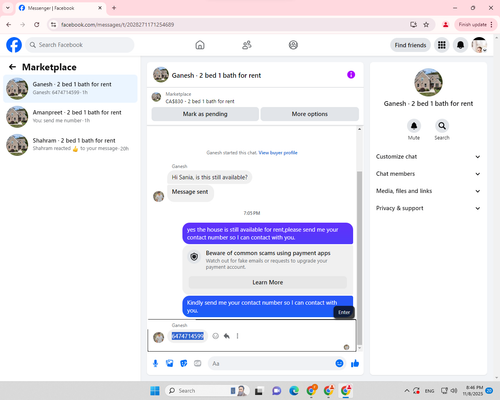Click the ENG language indicator

tap(429, 391)
